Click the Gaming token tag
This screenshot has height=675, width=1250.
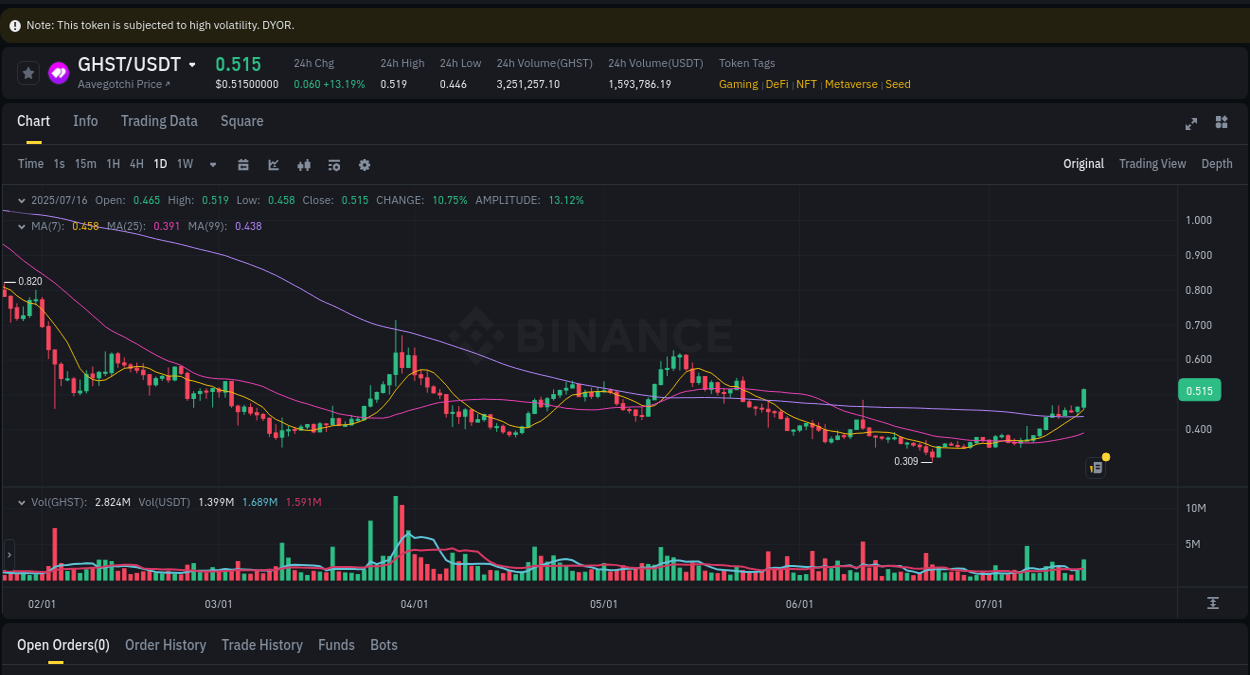738,84
